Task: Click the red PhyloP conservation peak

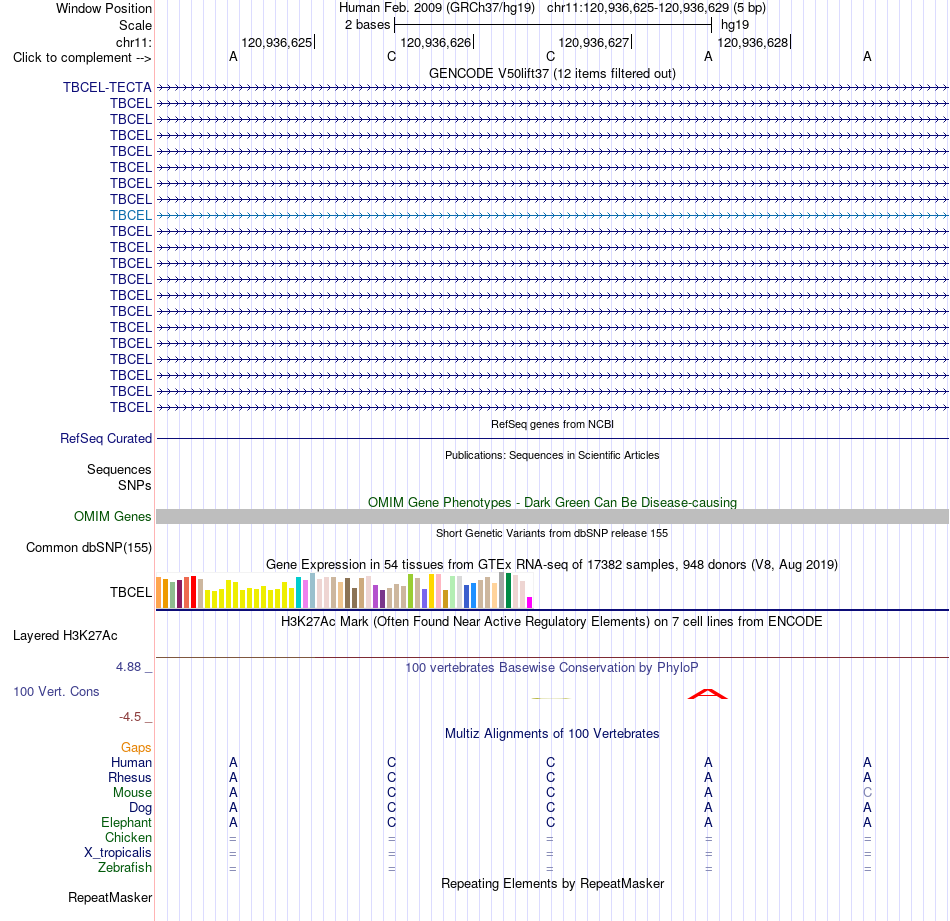Action: 708,694
